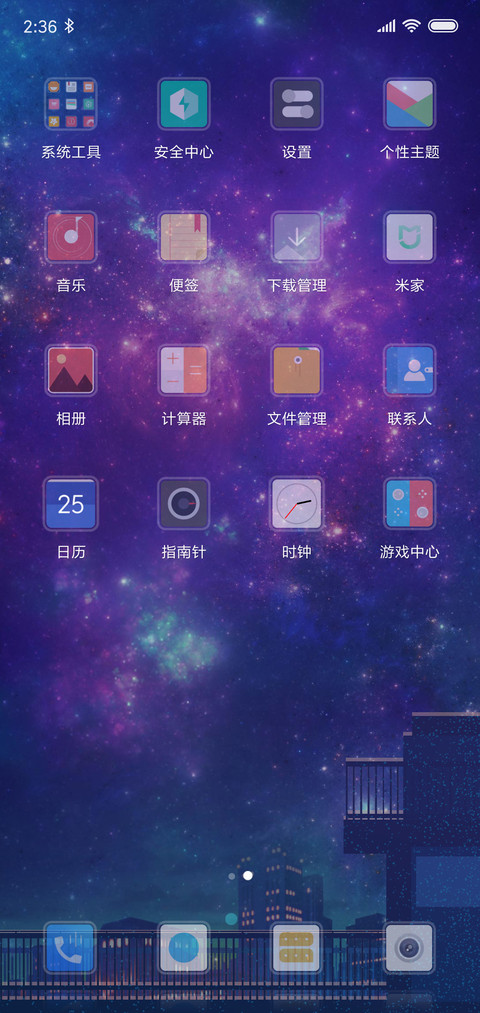This screenshot has width=480, height=1013.
Task: Open the 文件管理 file manager icon
Action: click(297, 370)
